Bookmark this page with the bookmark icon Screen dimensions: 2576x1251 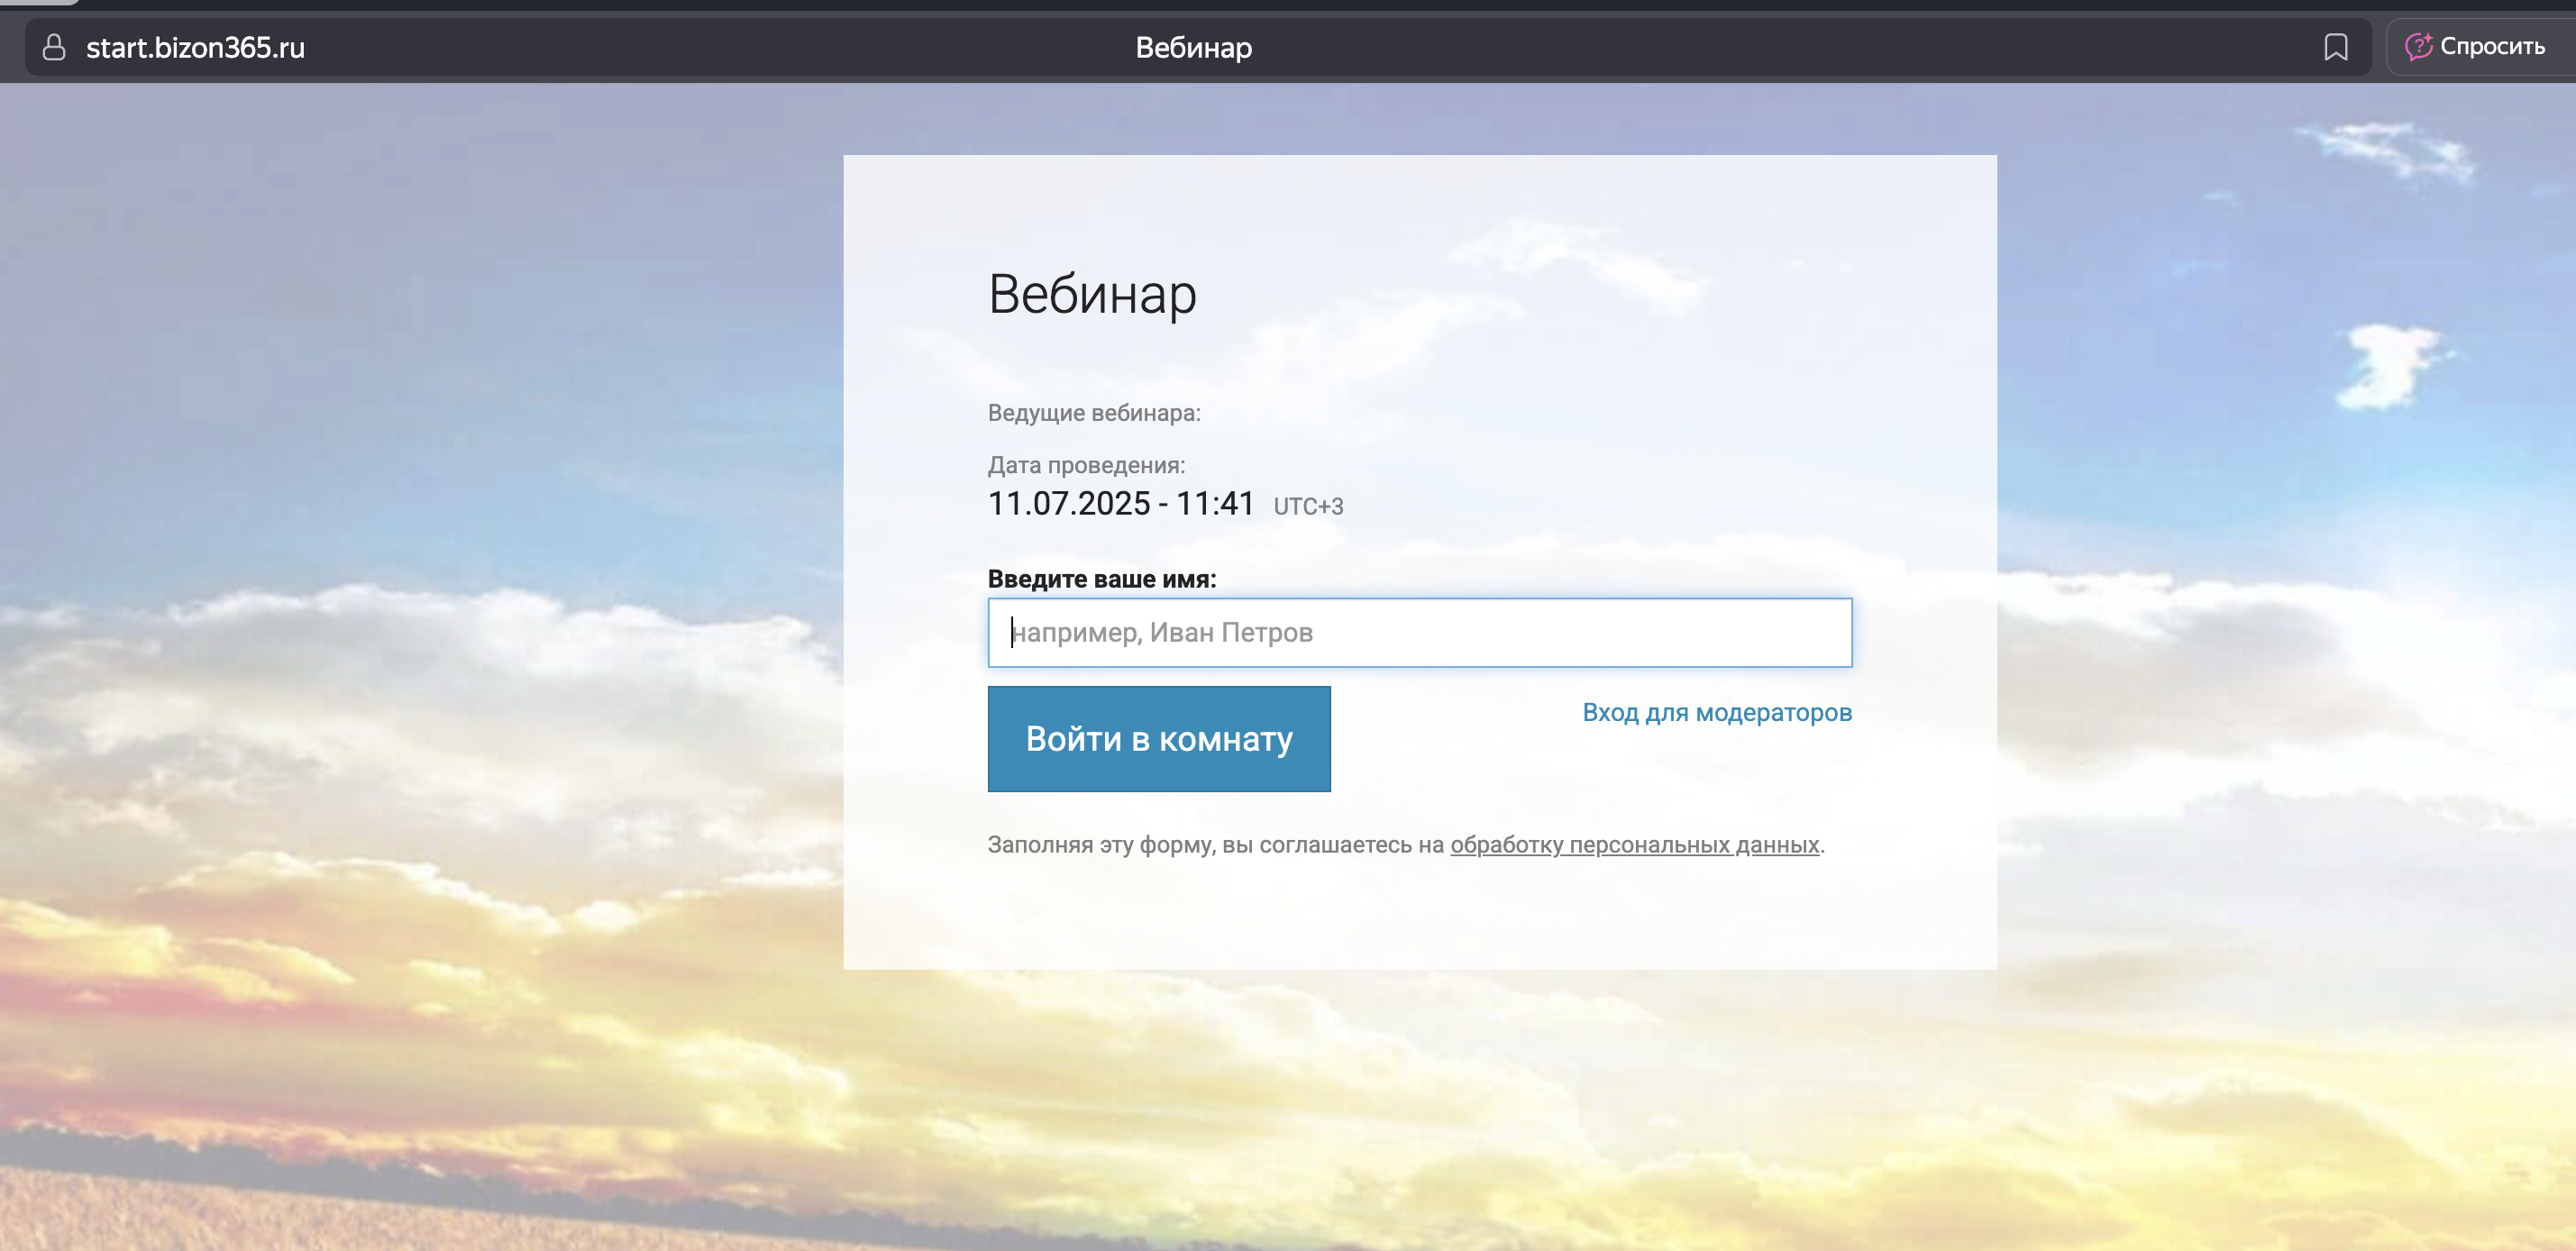pos(2335,47)
